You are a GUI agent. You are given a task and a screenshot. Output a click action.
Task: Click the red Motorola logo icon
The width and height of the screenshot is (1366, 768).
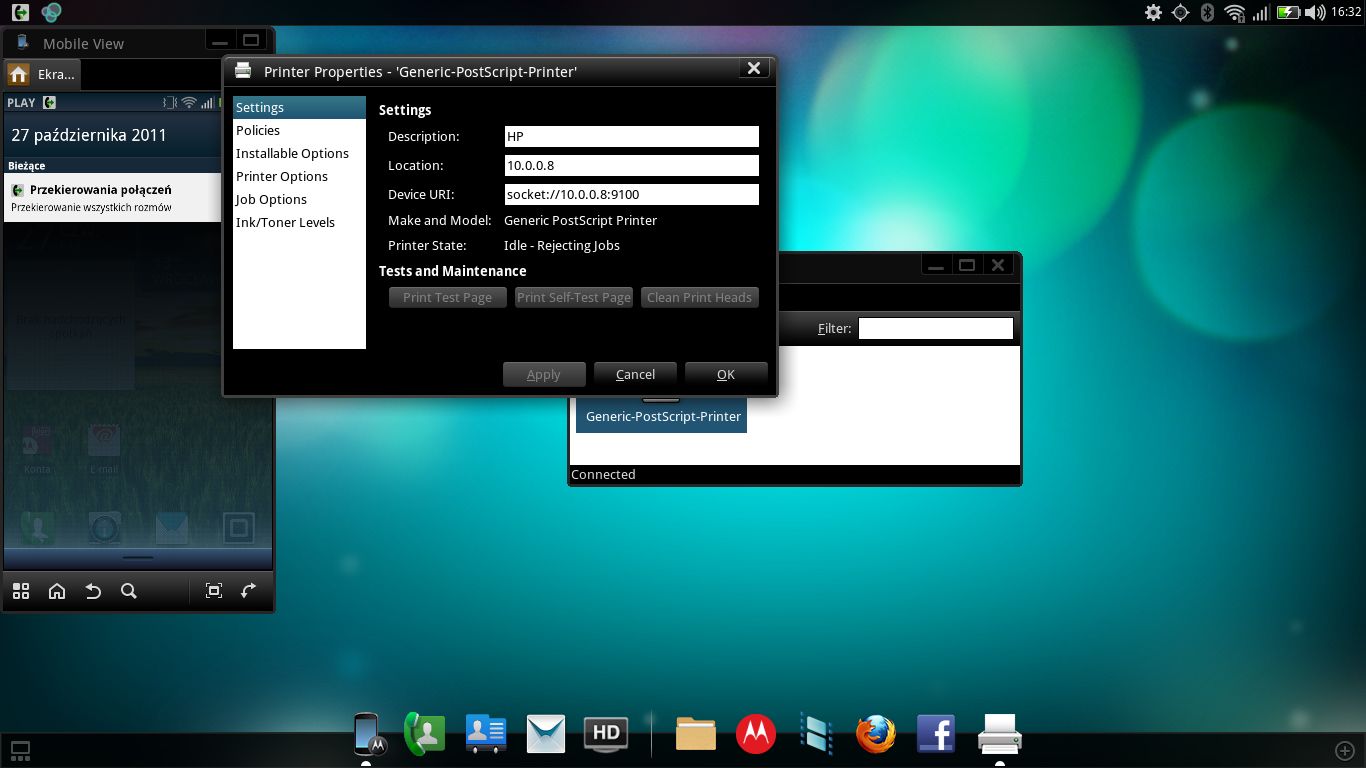[x=756, y=734]
